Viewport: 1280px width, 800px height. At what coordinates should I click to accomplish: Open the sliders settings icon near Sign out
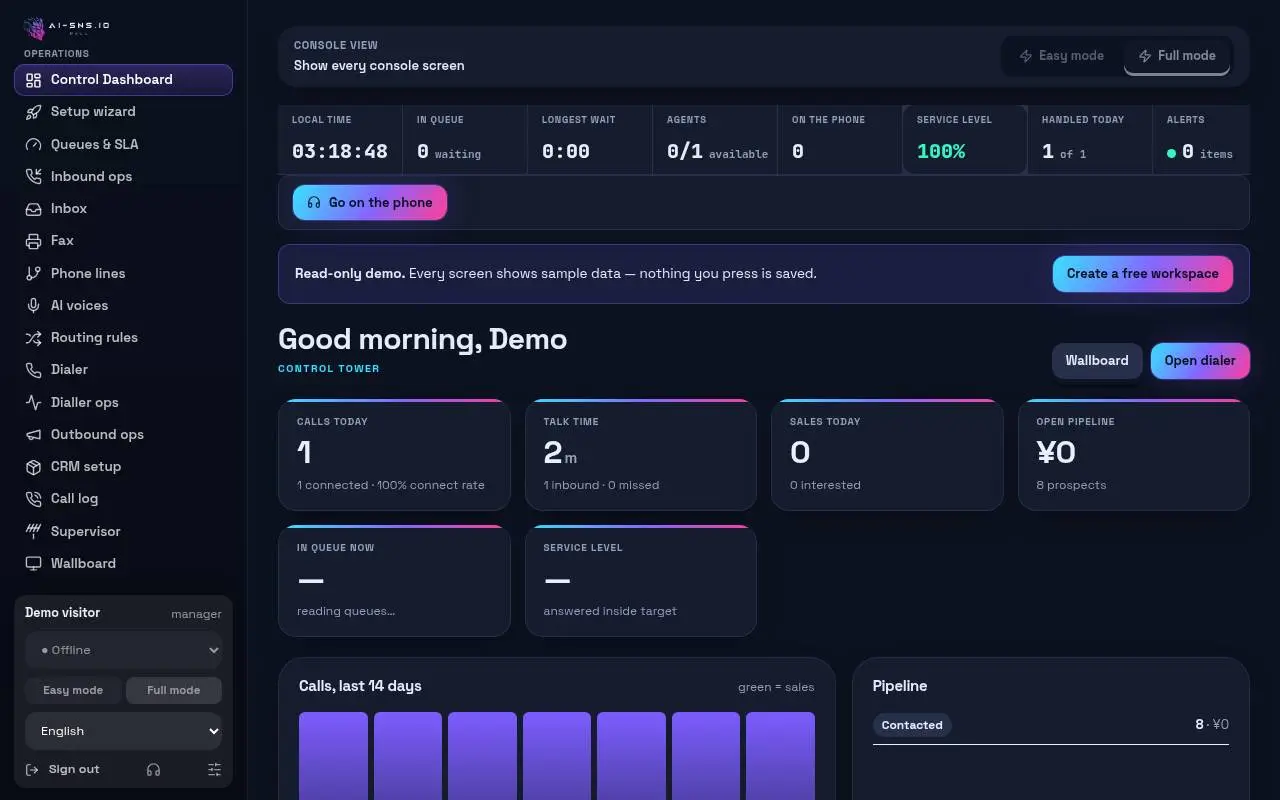[214, 769]
